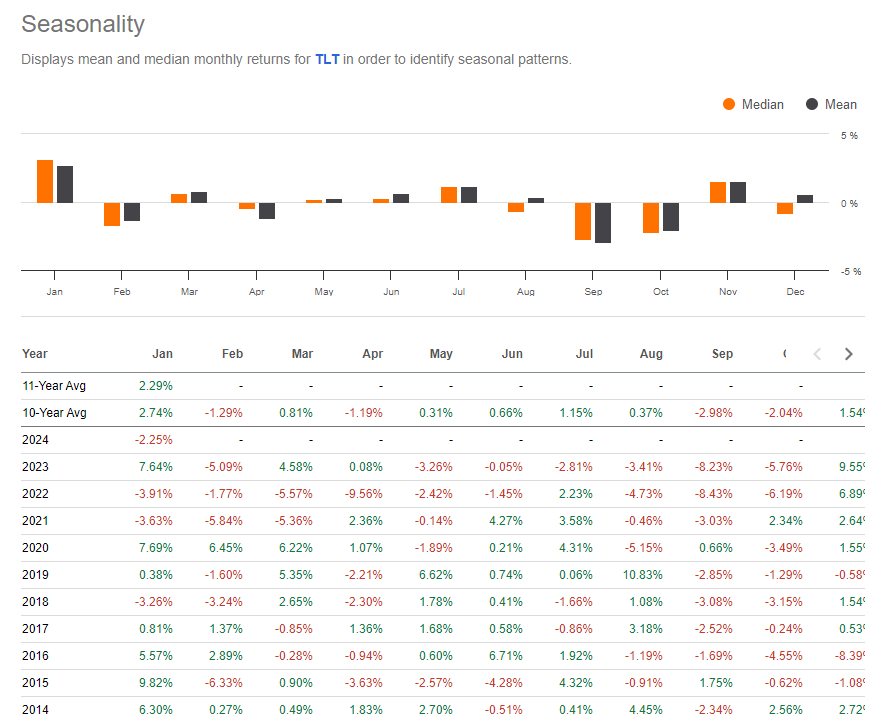Open the TLT ticker link

[327, 59]
